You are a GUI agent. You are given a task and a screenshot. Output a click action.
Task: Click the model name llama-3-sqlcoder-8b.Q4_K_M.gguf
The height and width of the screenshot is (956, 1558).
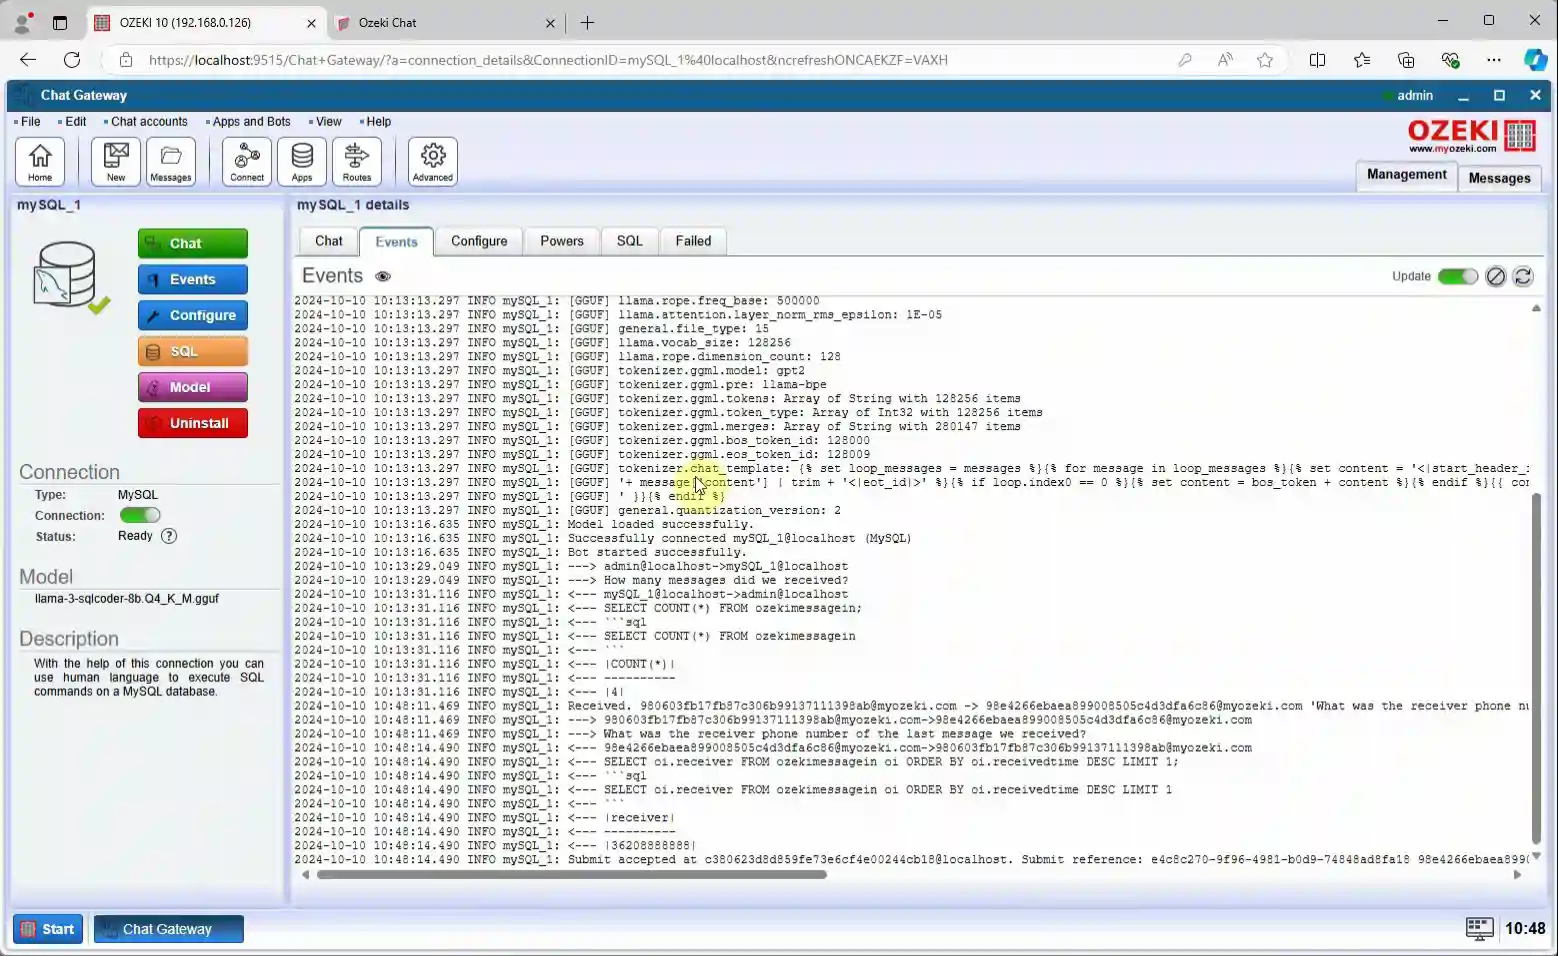click(x=127, y=599)
